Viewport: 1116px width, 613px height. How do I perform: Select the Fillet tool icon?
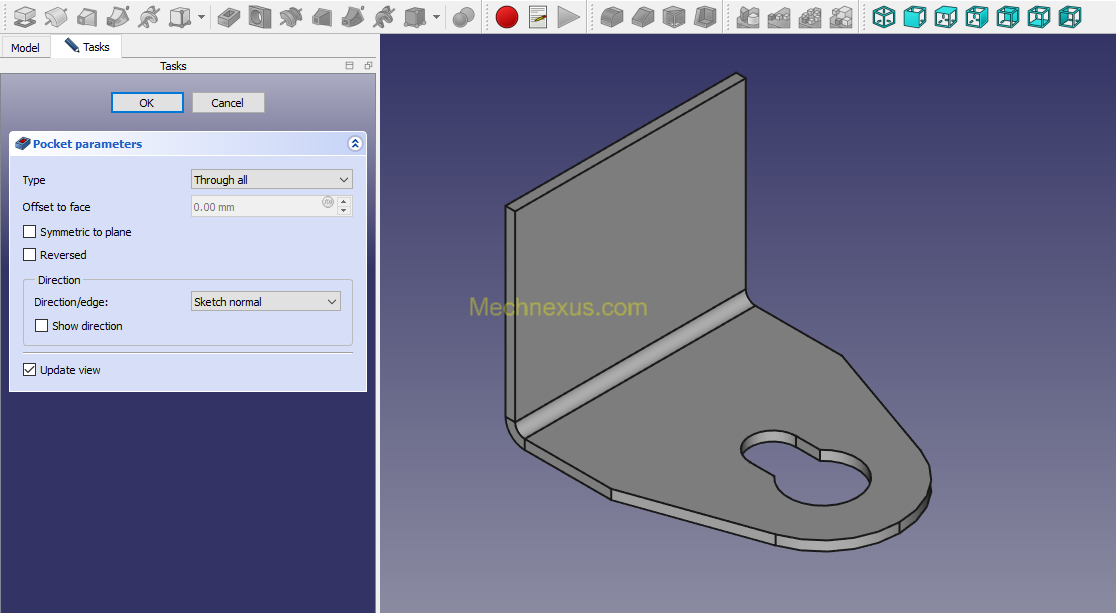(x=612, y=16)
